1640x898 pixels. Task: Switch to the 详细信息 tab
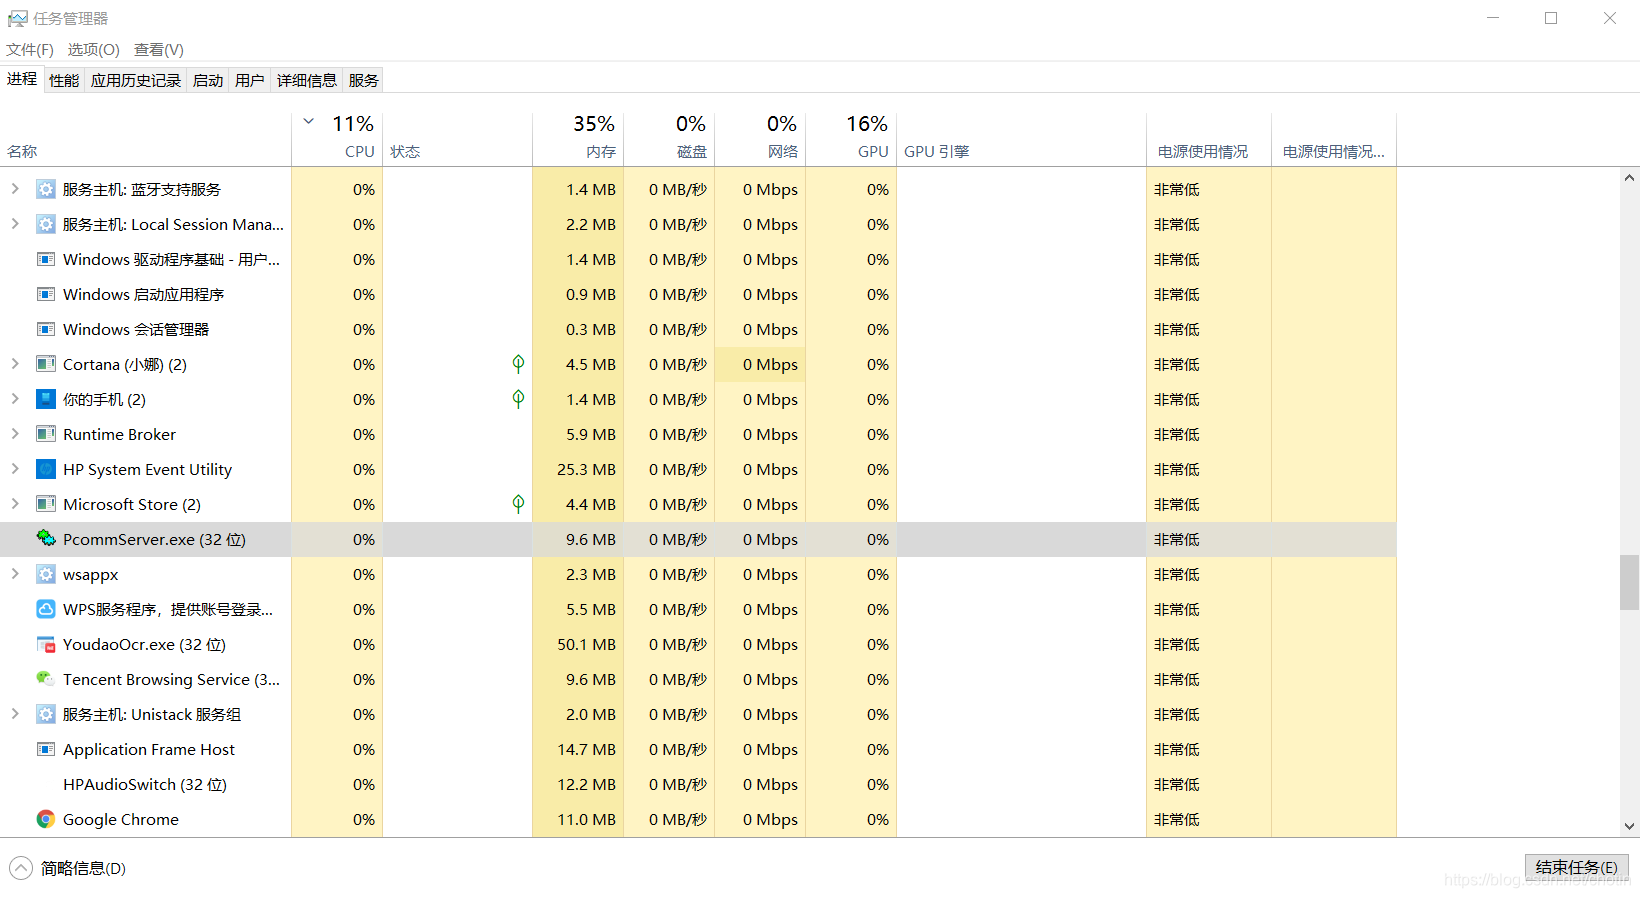coord(307,81)
